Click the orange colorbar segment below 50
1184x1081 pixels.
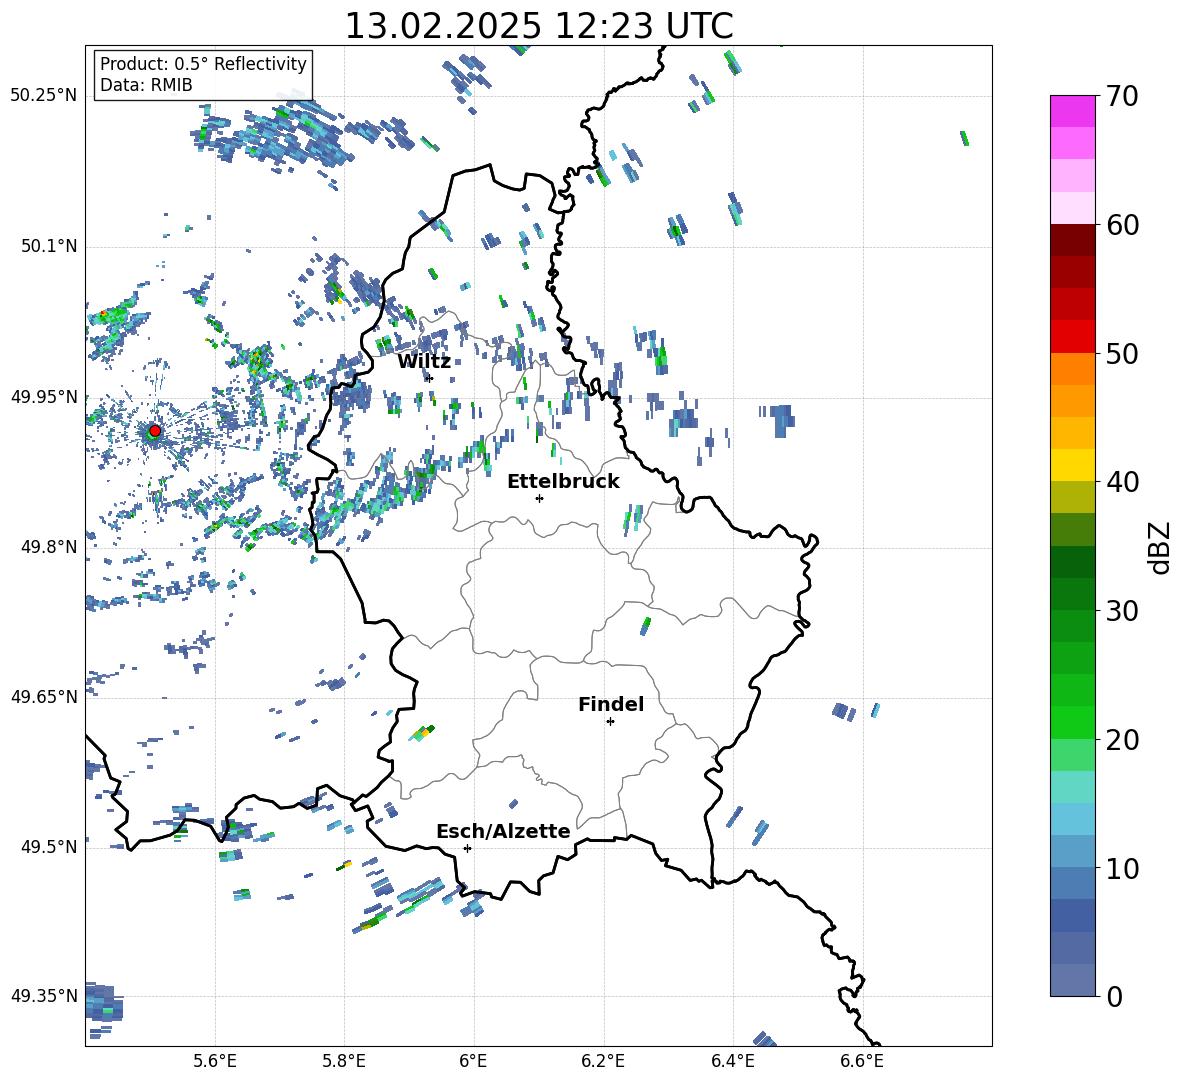point(1072,369)
